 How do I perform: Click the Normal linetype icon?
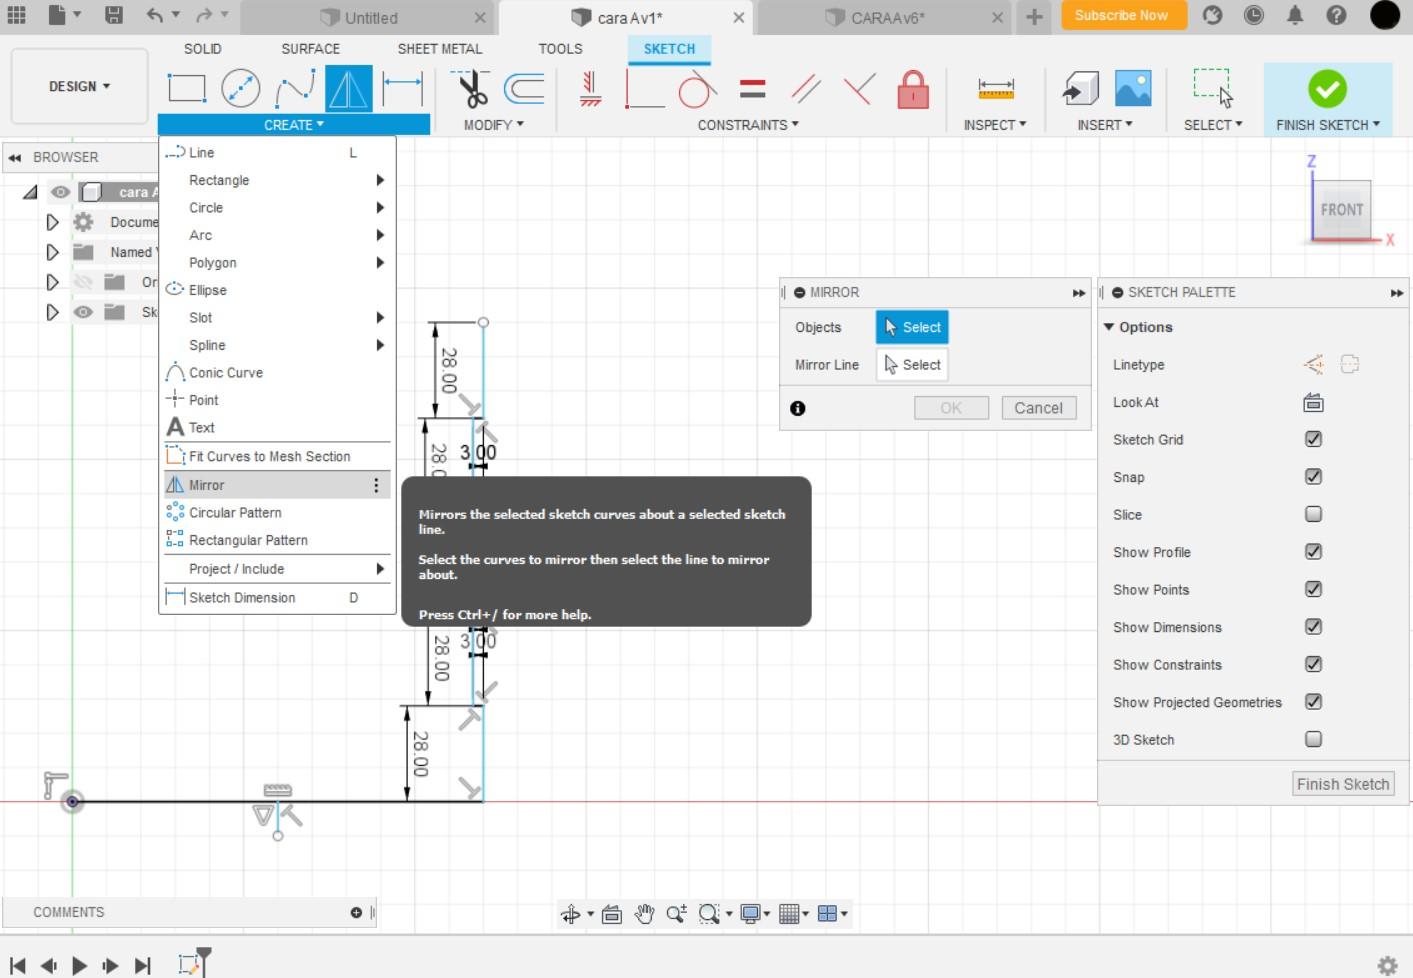pyautogui.click(x=1313, y=364)
